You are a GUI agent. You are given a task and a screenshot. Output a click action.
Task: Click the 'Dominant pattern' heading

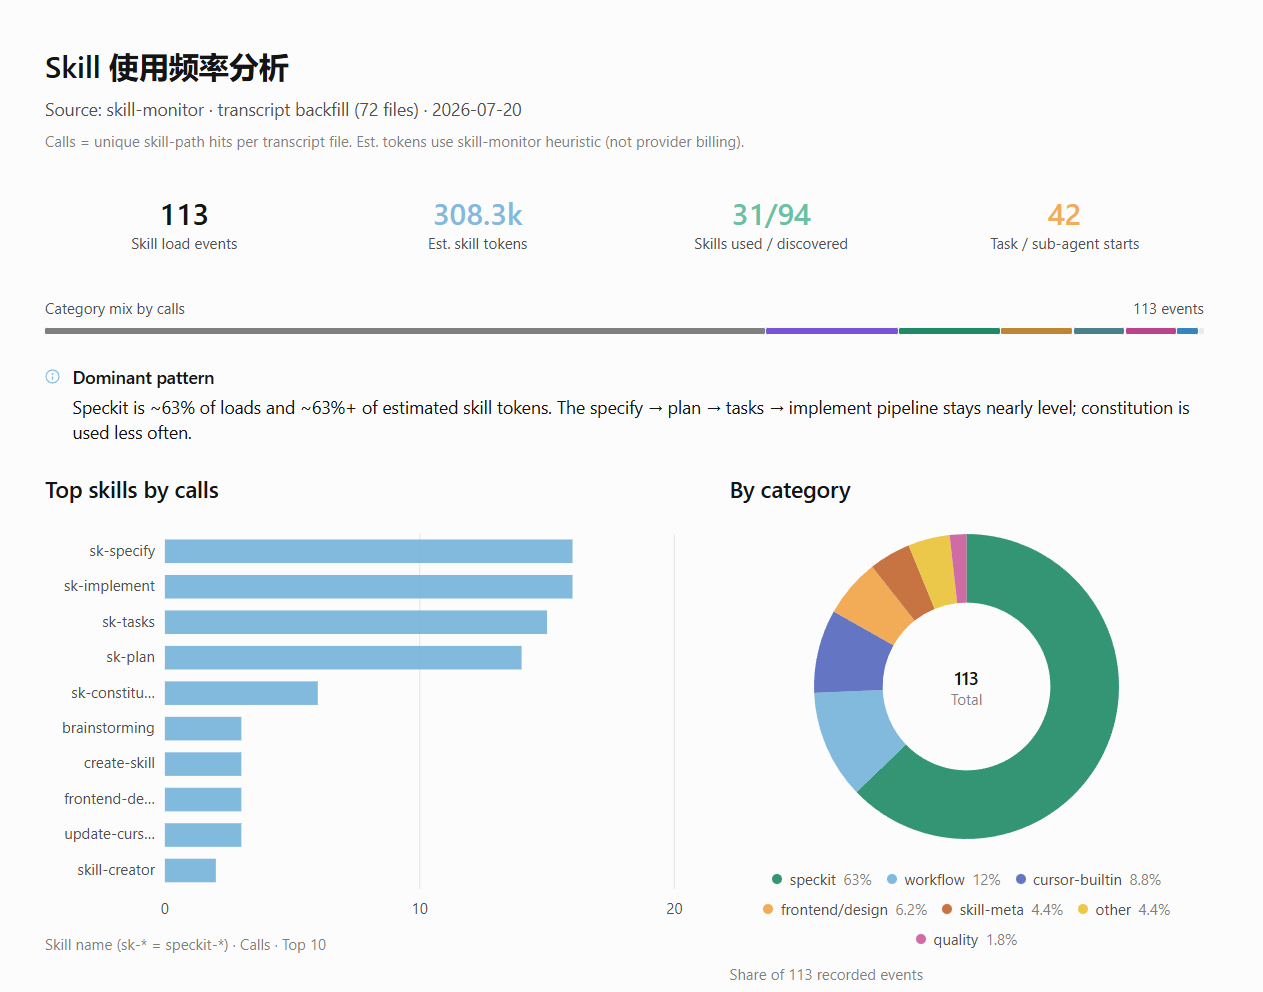point(143,378)
